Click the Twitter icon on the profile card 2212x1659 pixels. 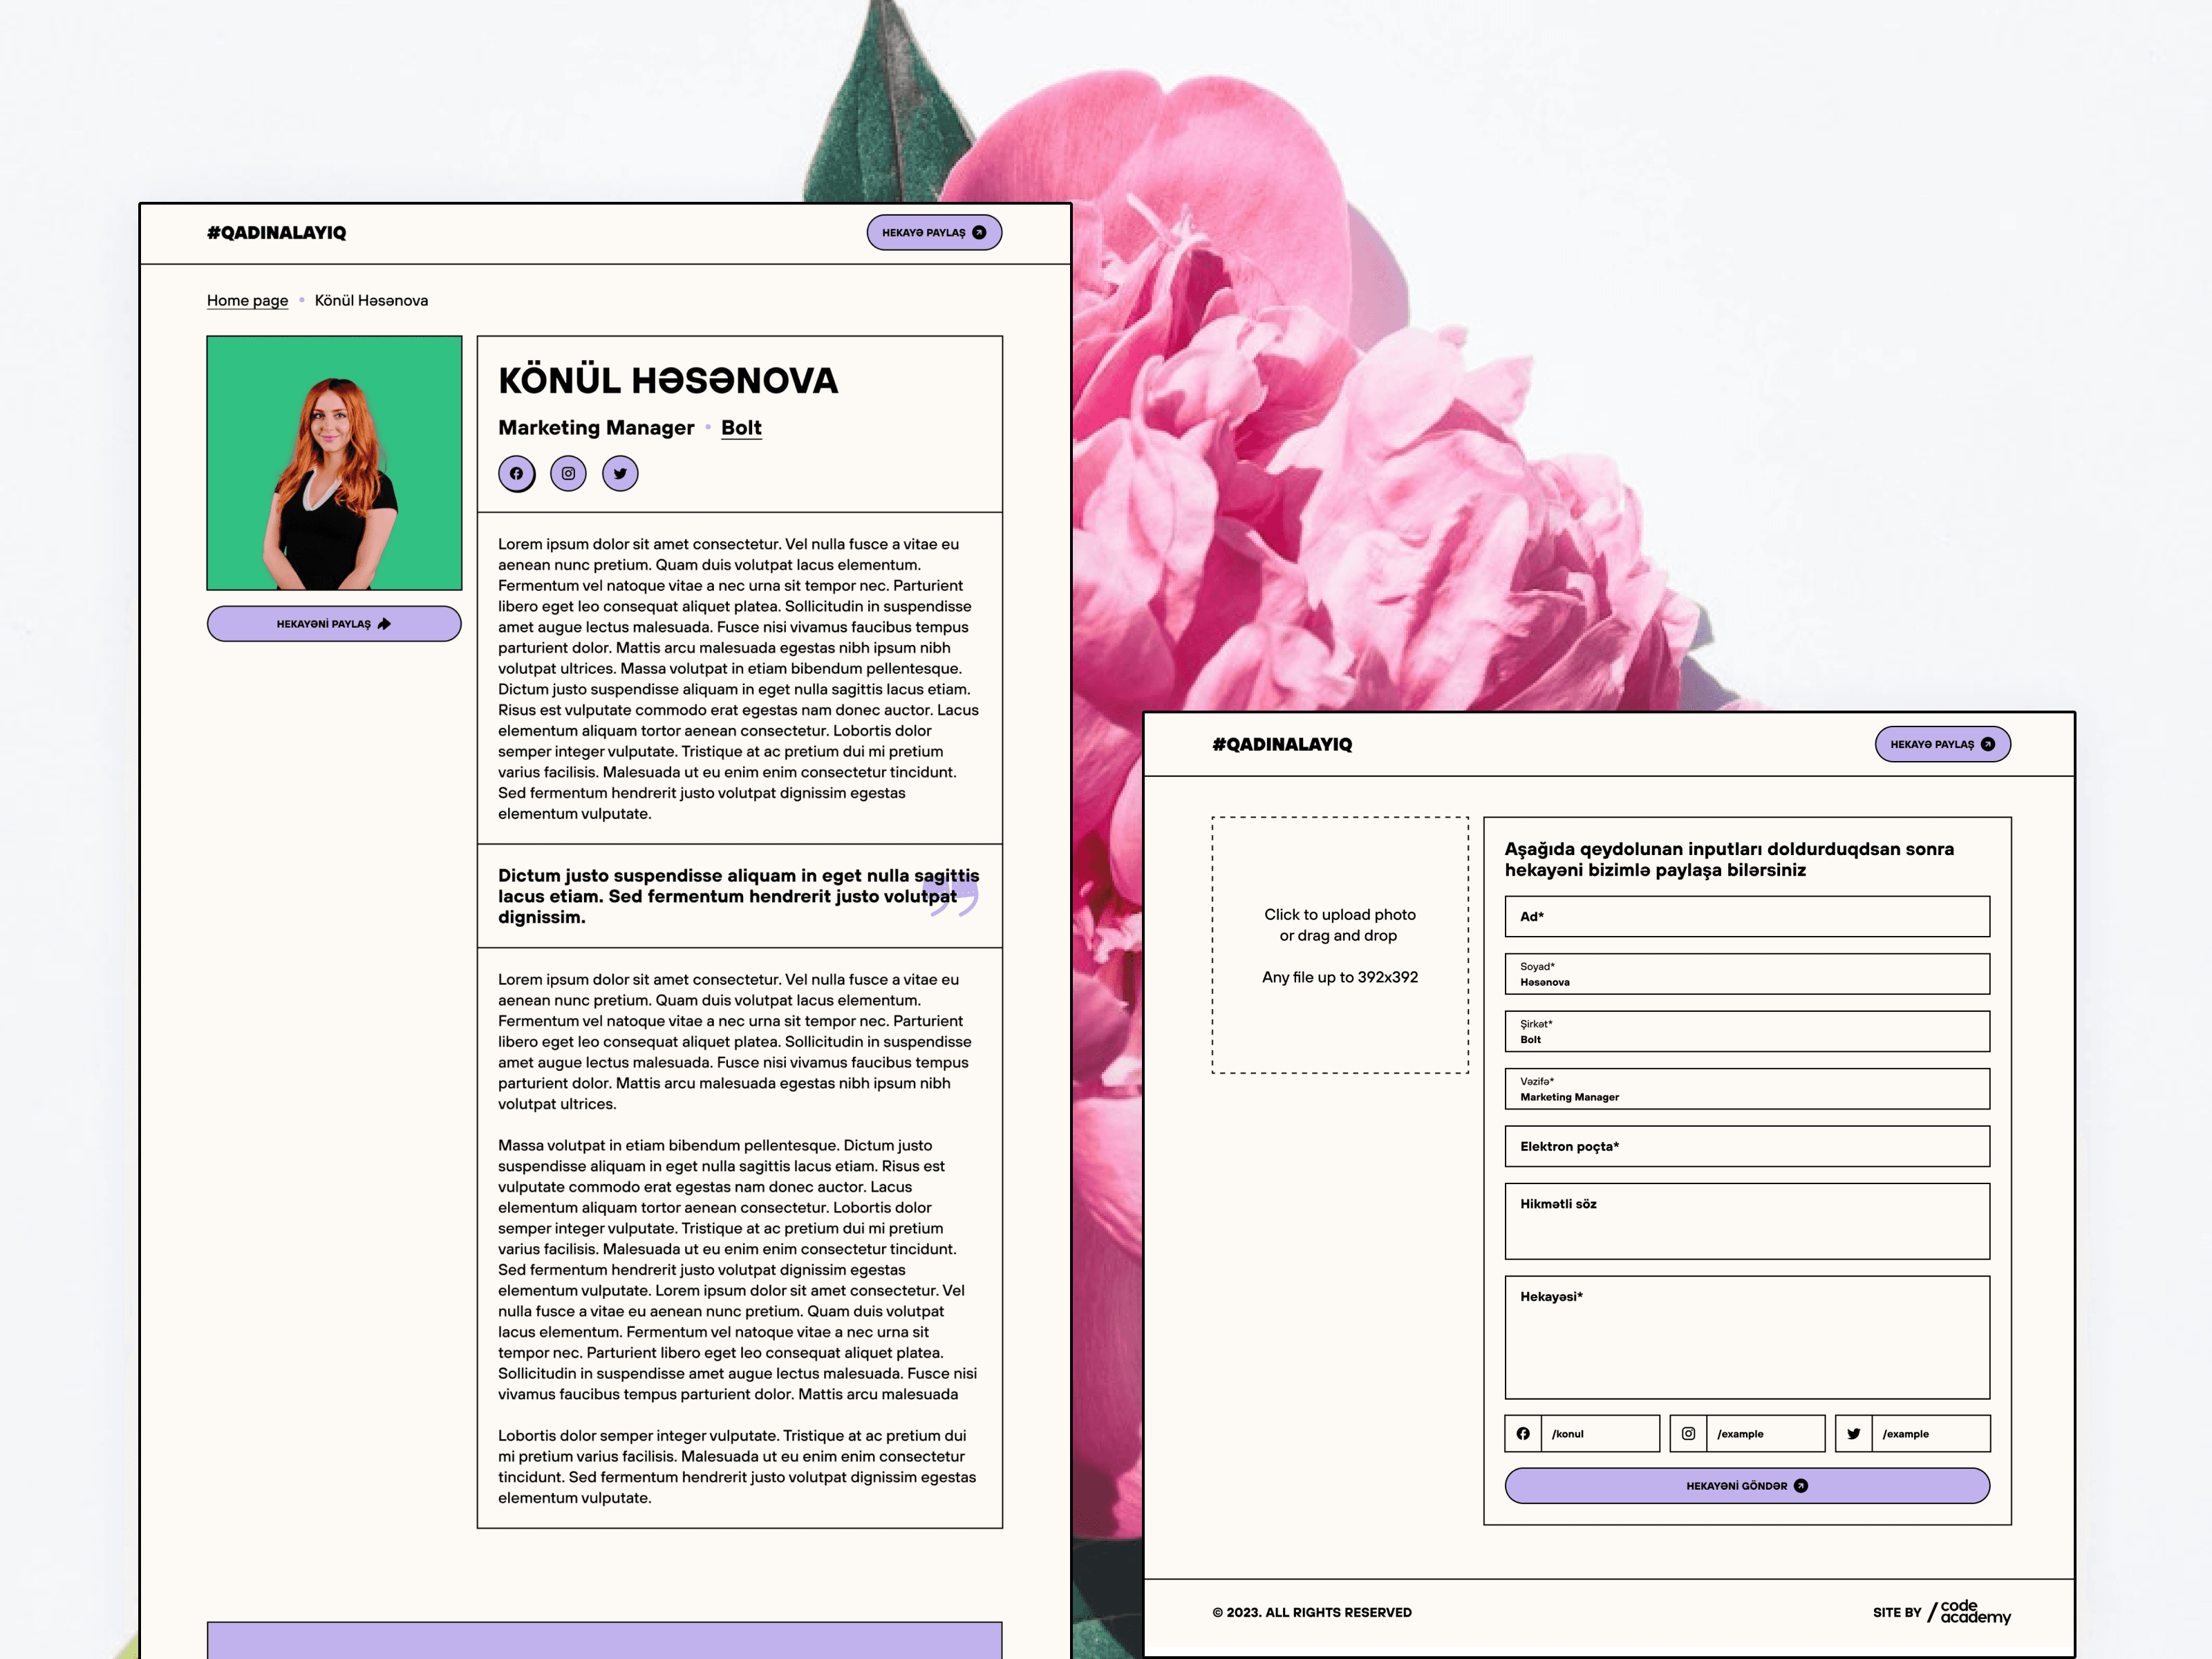(x=620, y=474)
